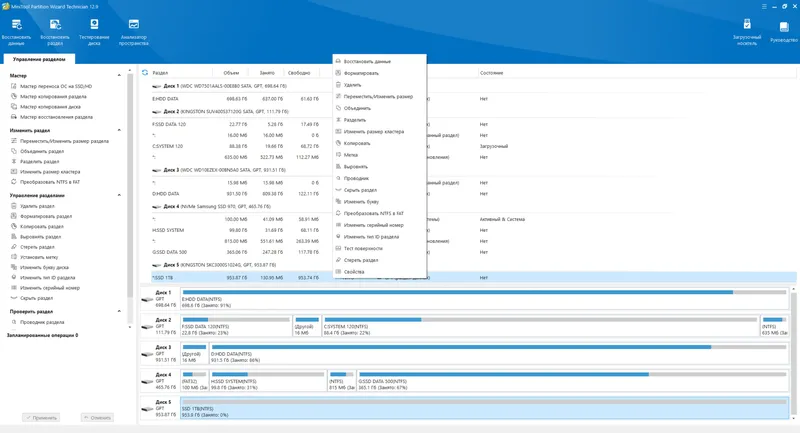Select Удалить in context menu

point(380,85)
